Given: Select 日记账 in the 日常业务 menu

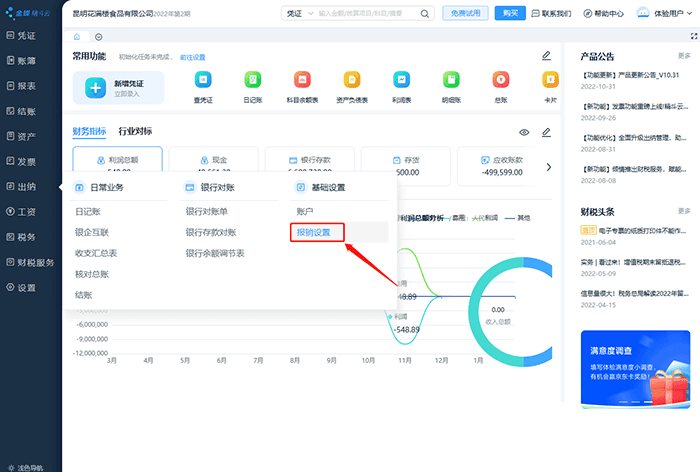Looking at the screenshot, I should click(88, 212).
